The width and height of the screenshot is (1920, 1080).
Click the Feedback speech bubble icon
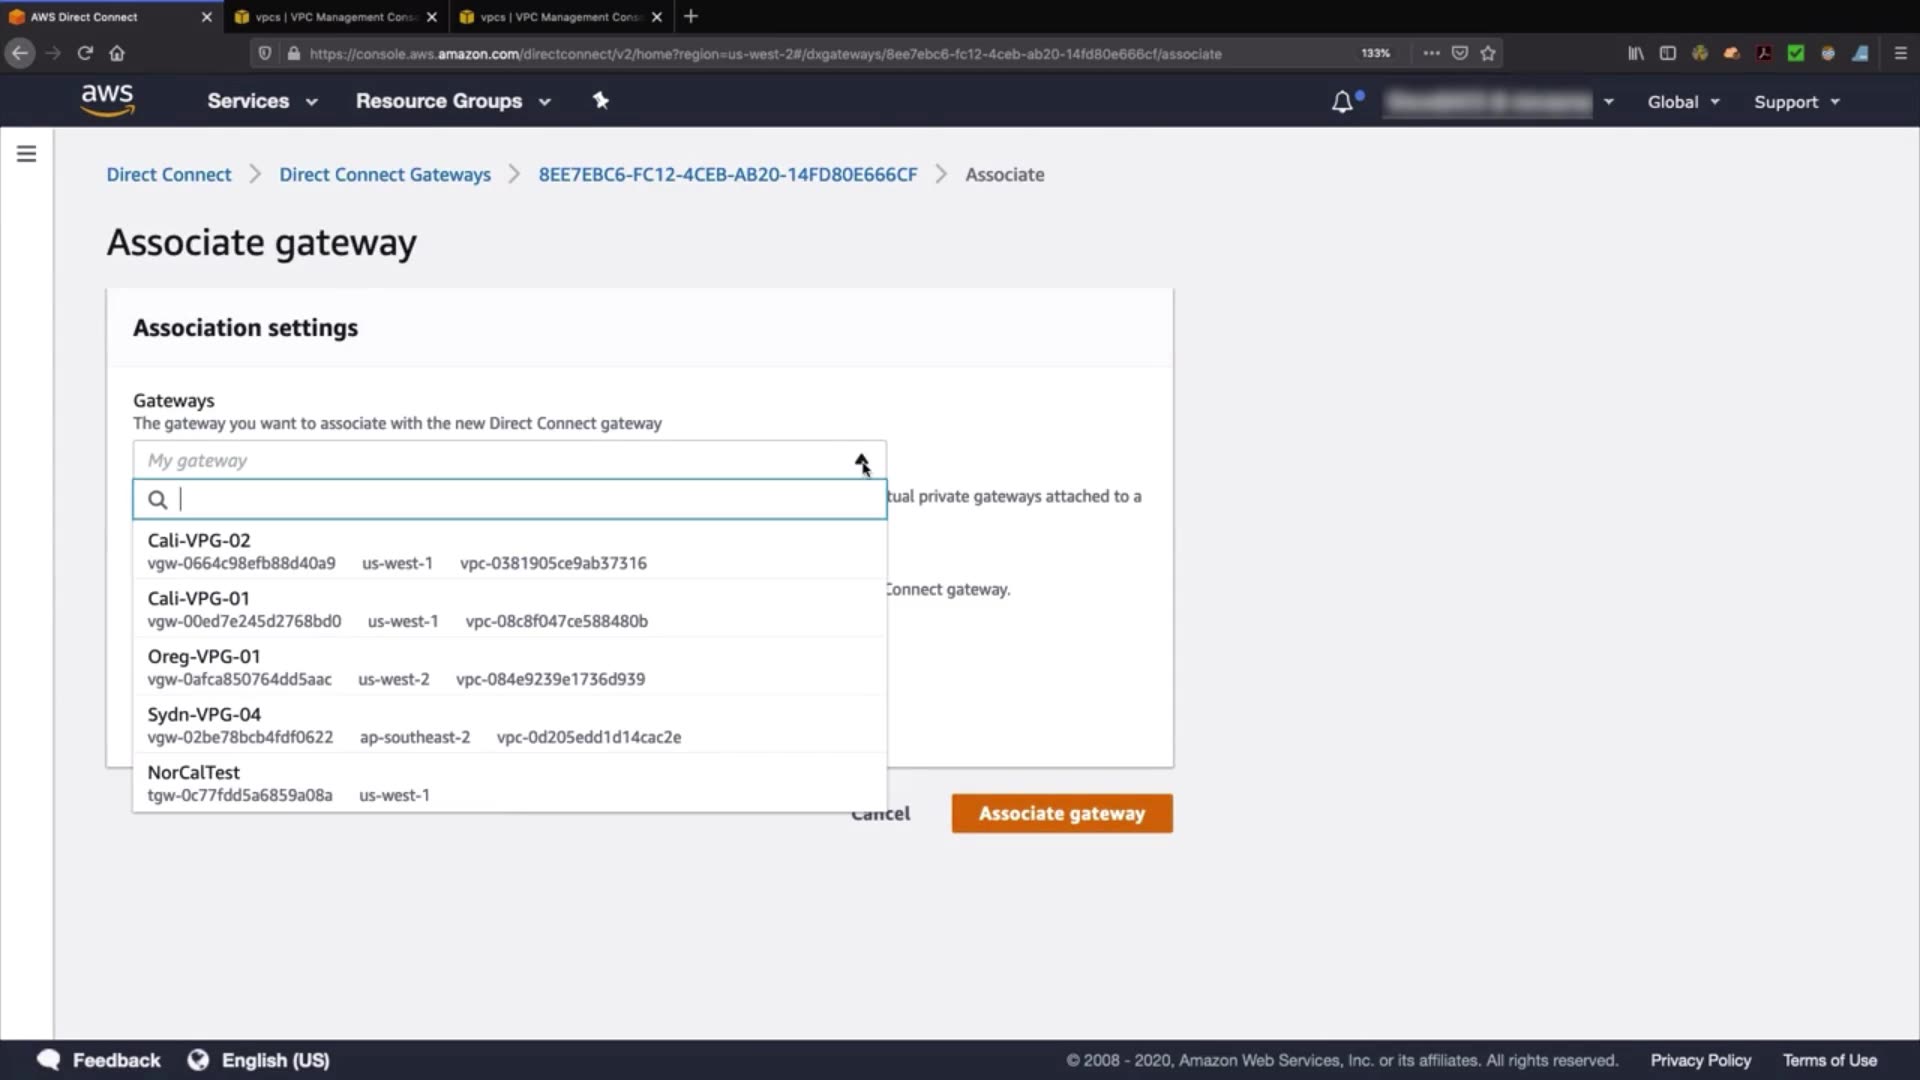coord(48,1060)
